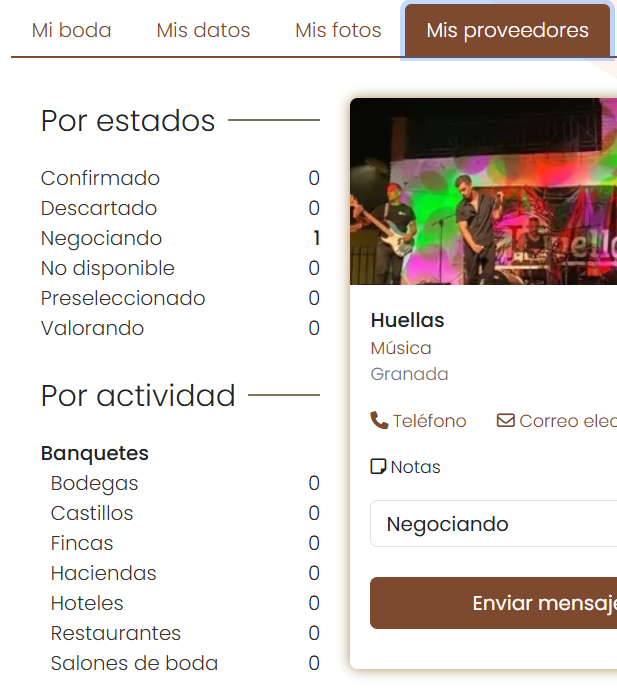Click the phone icon for Huellas
Image resolution: width=617 pixels, height=688 pixels.
[x=379, y=420]
